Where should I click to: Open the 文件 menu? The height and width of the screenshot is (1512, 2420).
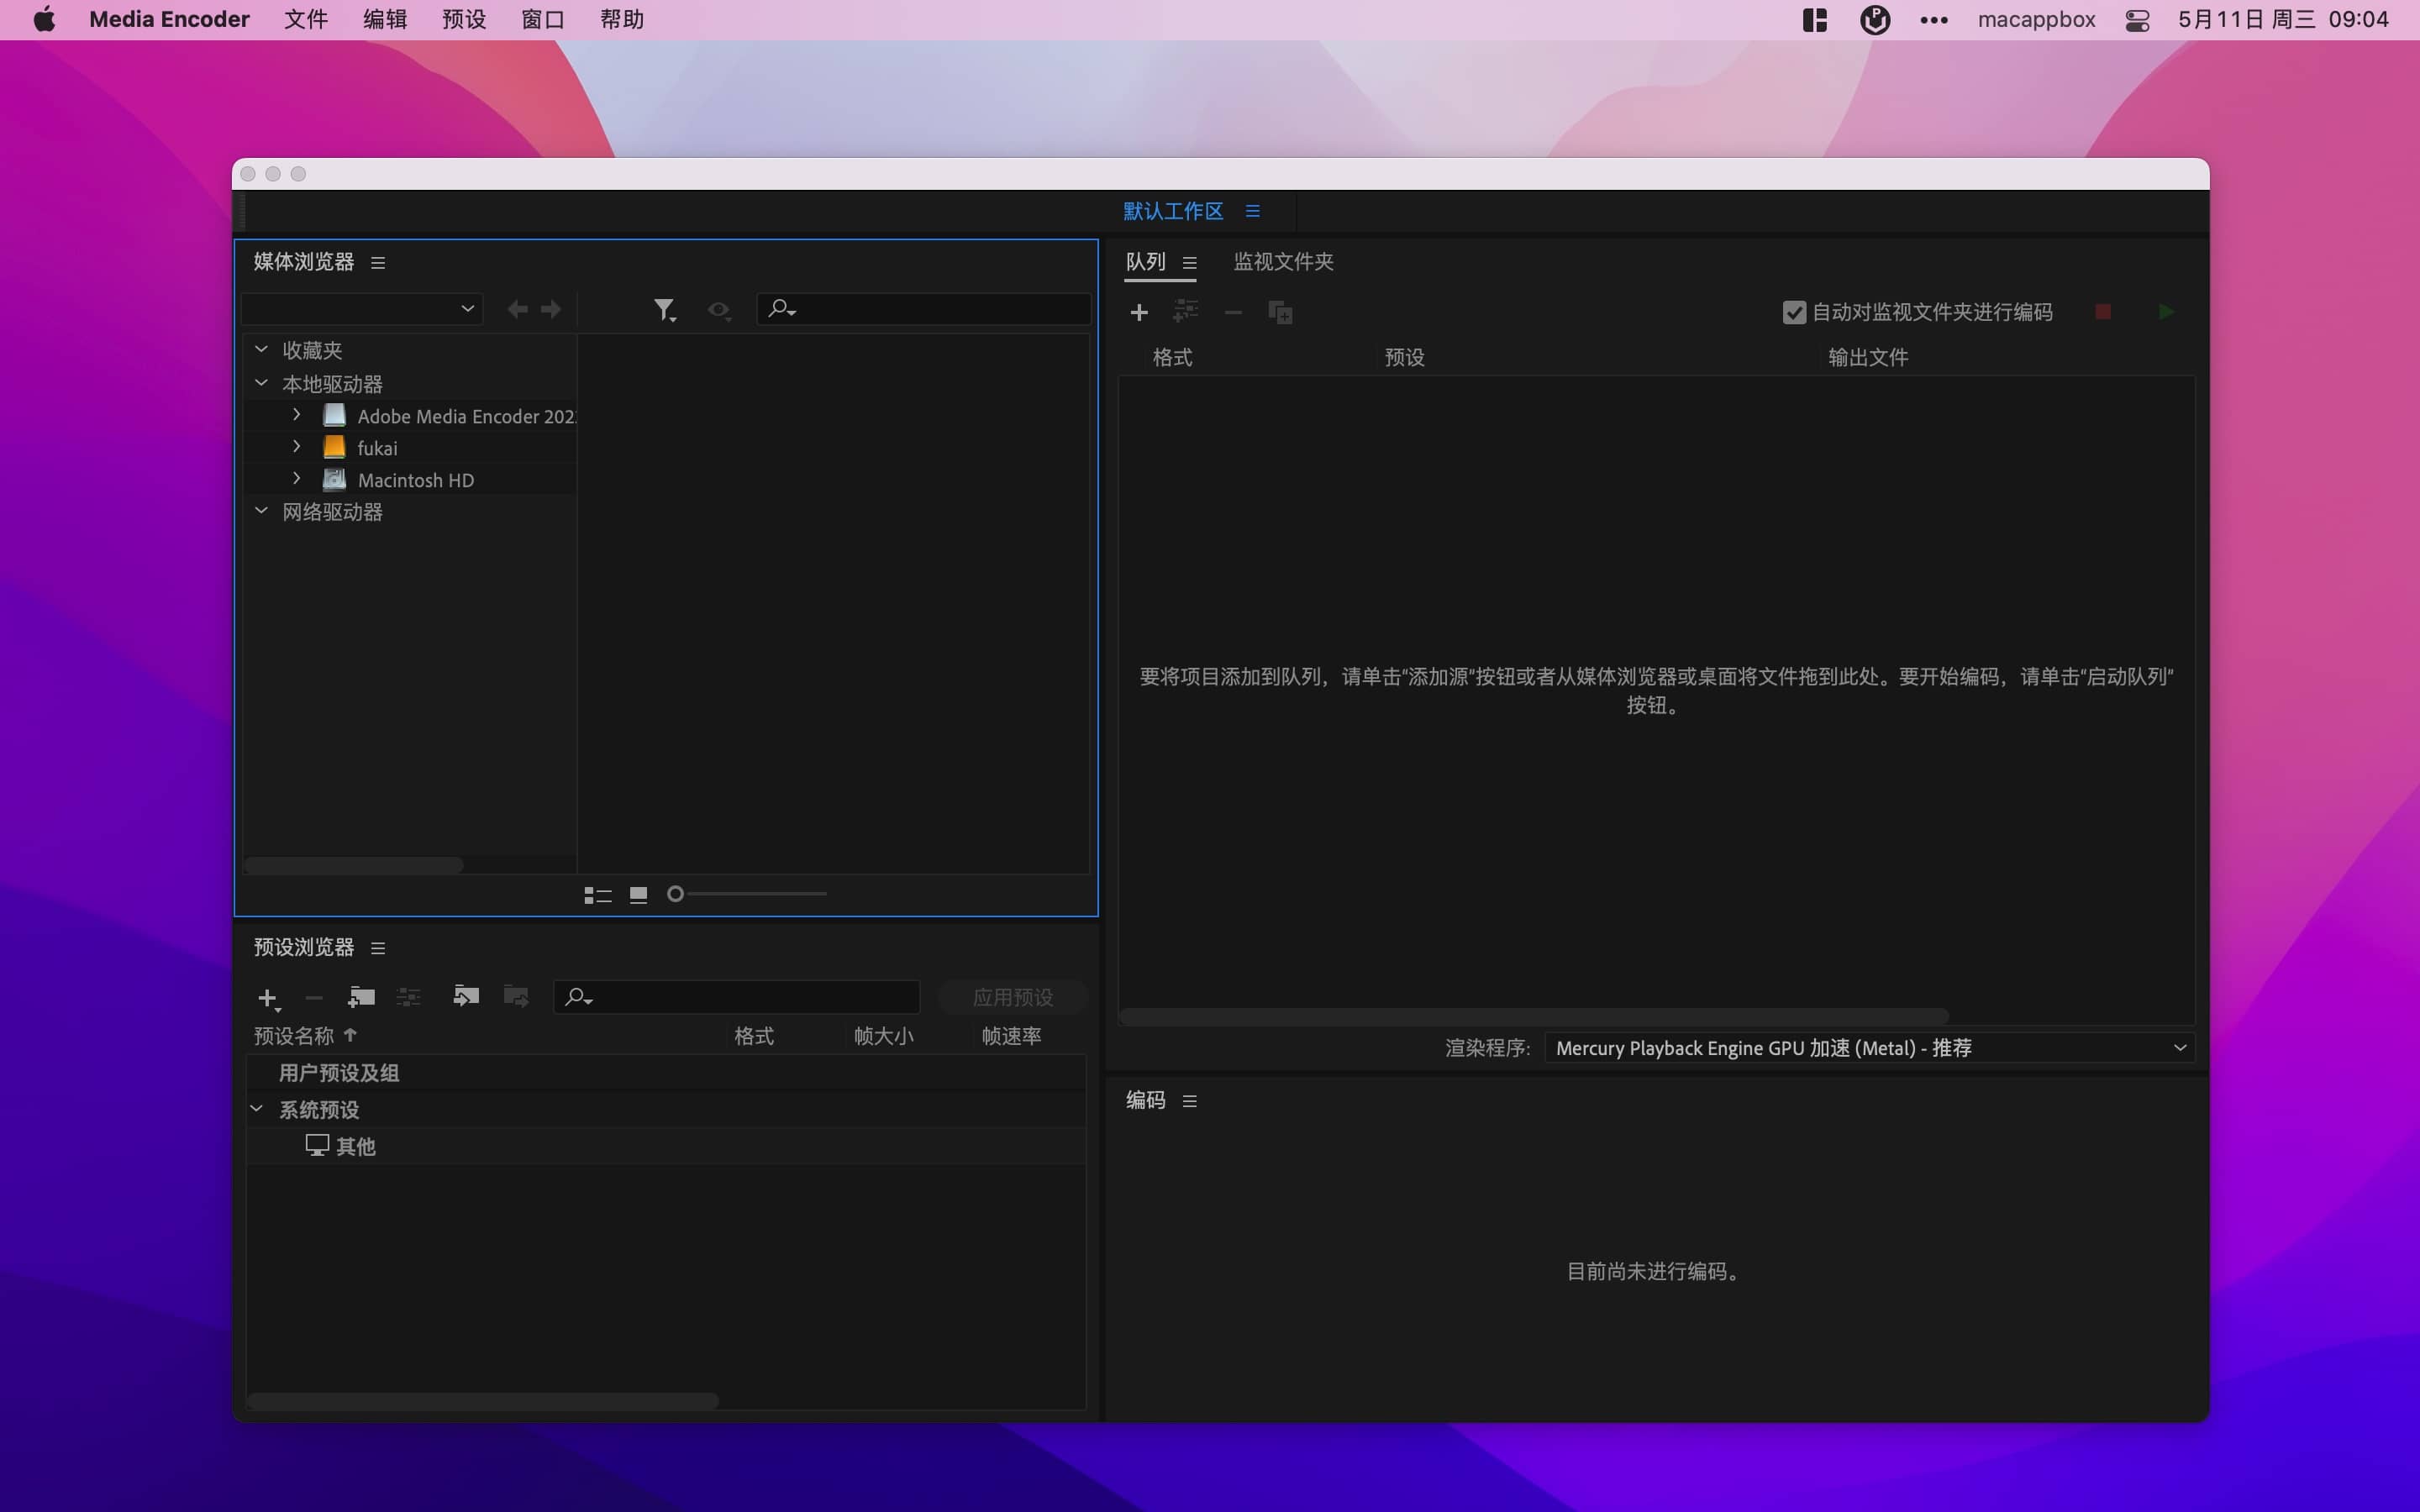pos(306,20)
